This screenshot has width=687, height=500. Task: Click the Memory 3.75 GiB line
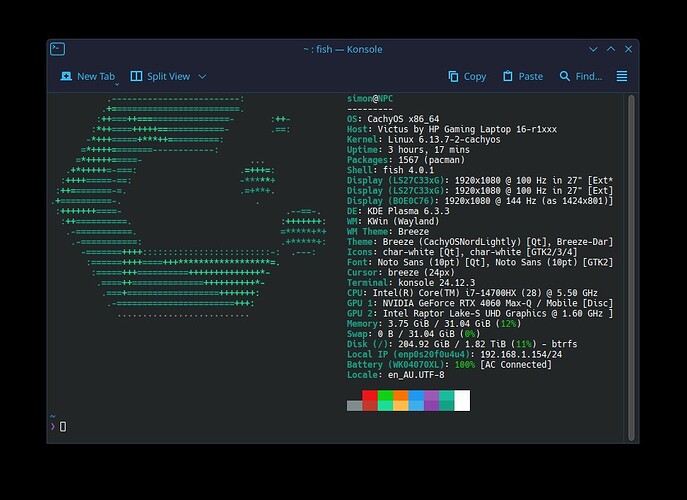point(434,323)
